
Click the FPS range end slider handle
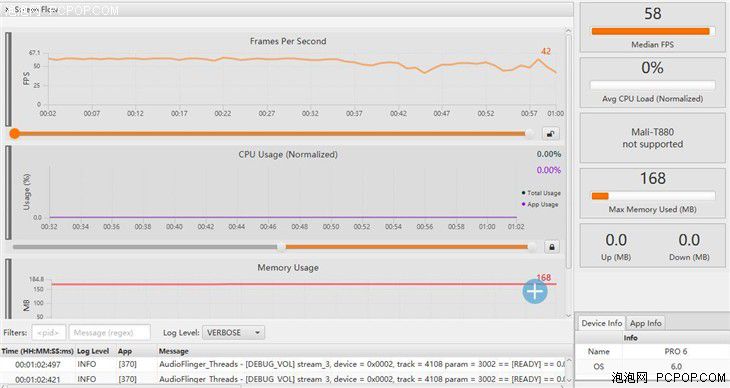[529, 134]
